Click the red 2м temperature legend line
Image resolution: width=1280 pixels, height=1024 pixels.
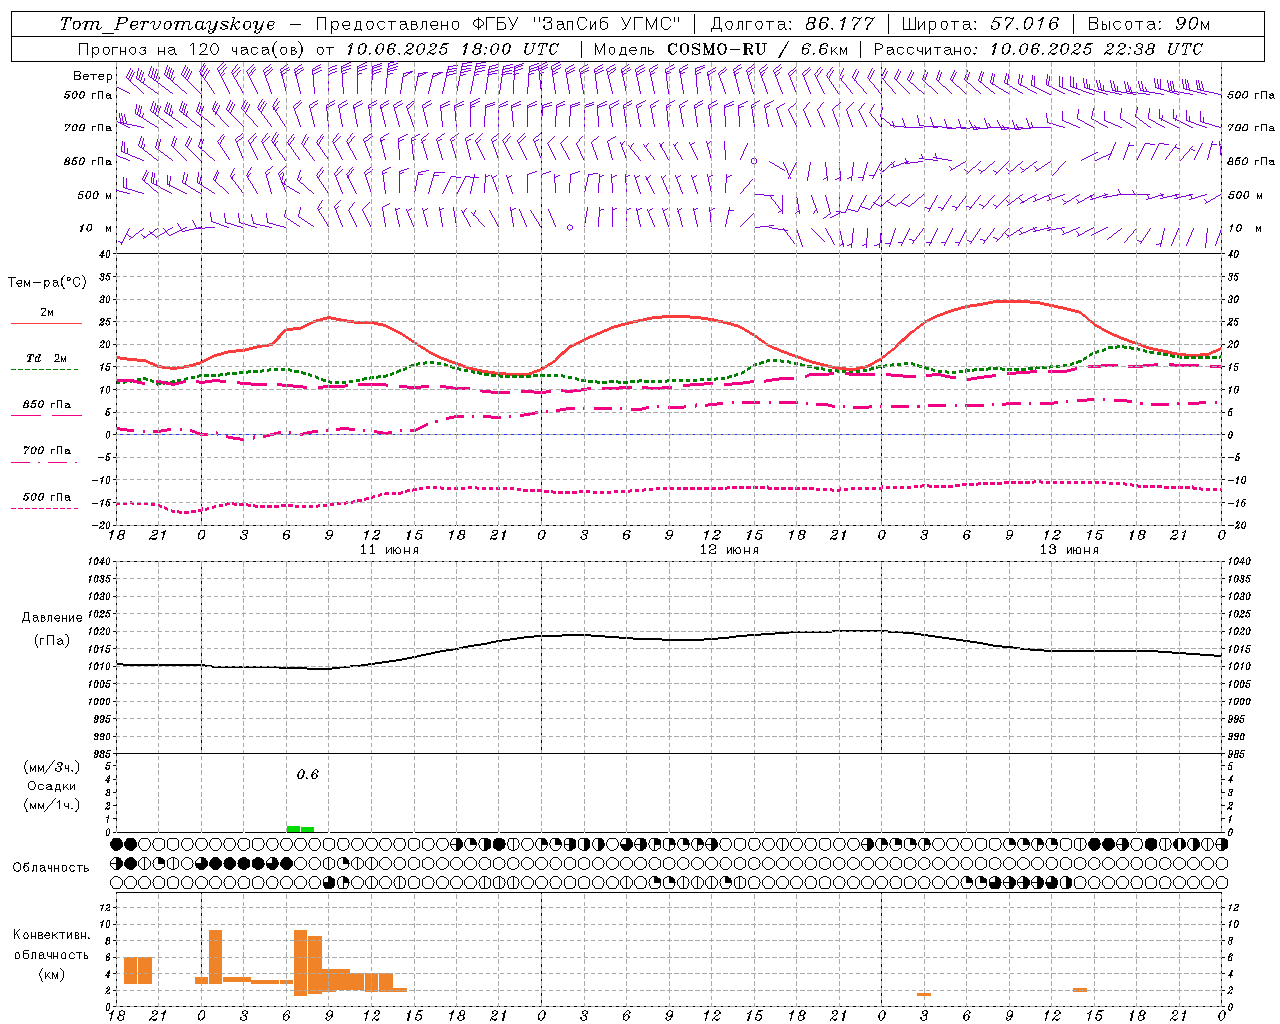pyautogui.click(x=46, y=324)
